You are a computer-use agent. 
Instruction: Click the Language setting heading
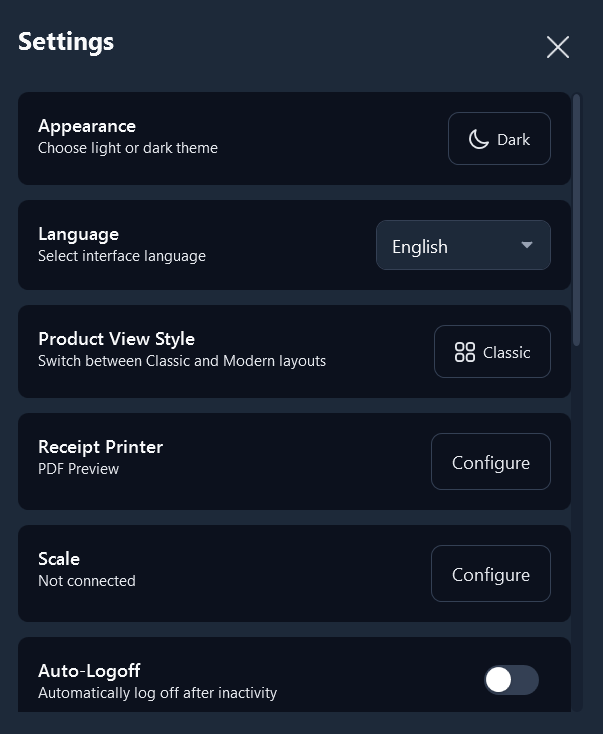78,234
